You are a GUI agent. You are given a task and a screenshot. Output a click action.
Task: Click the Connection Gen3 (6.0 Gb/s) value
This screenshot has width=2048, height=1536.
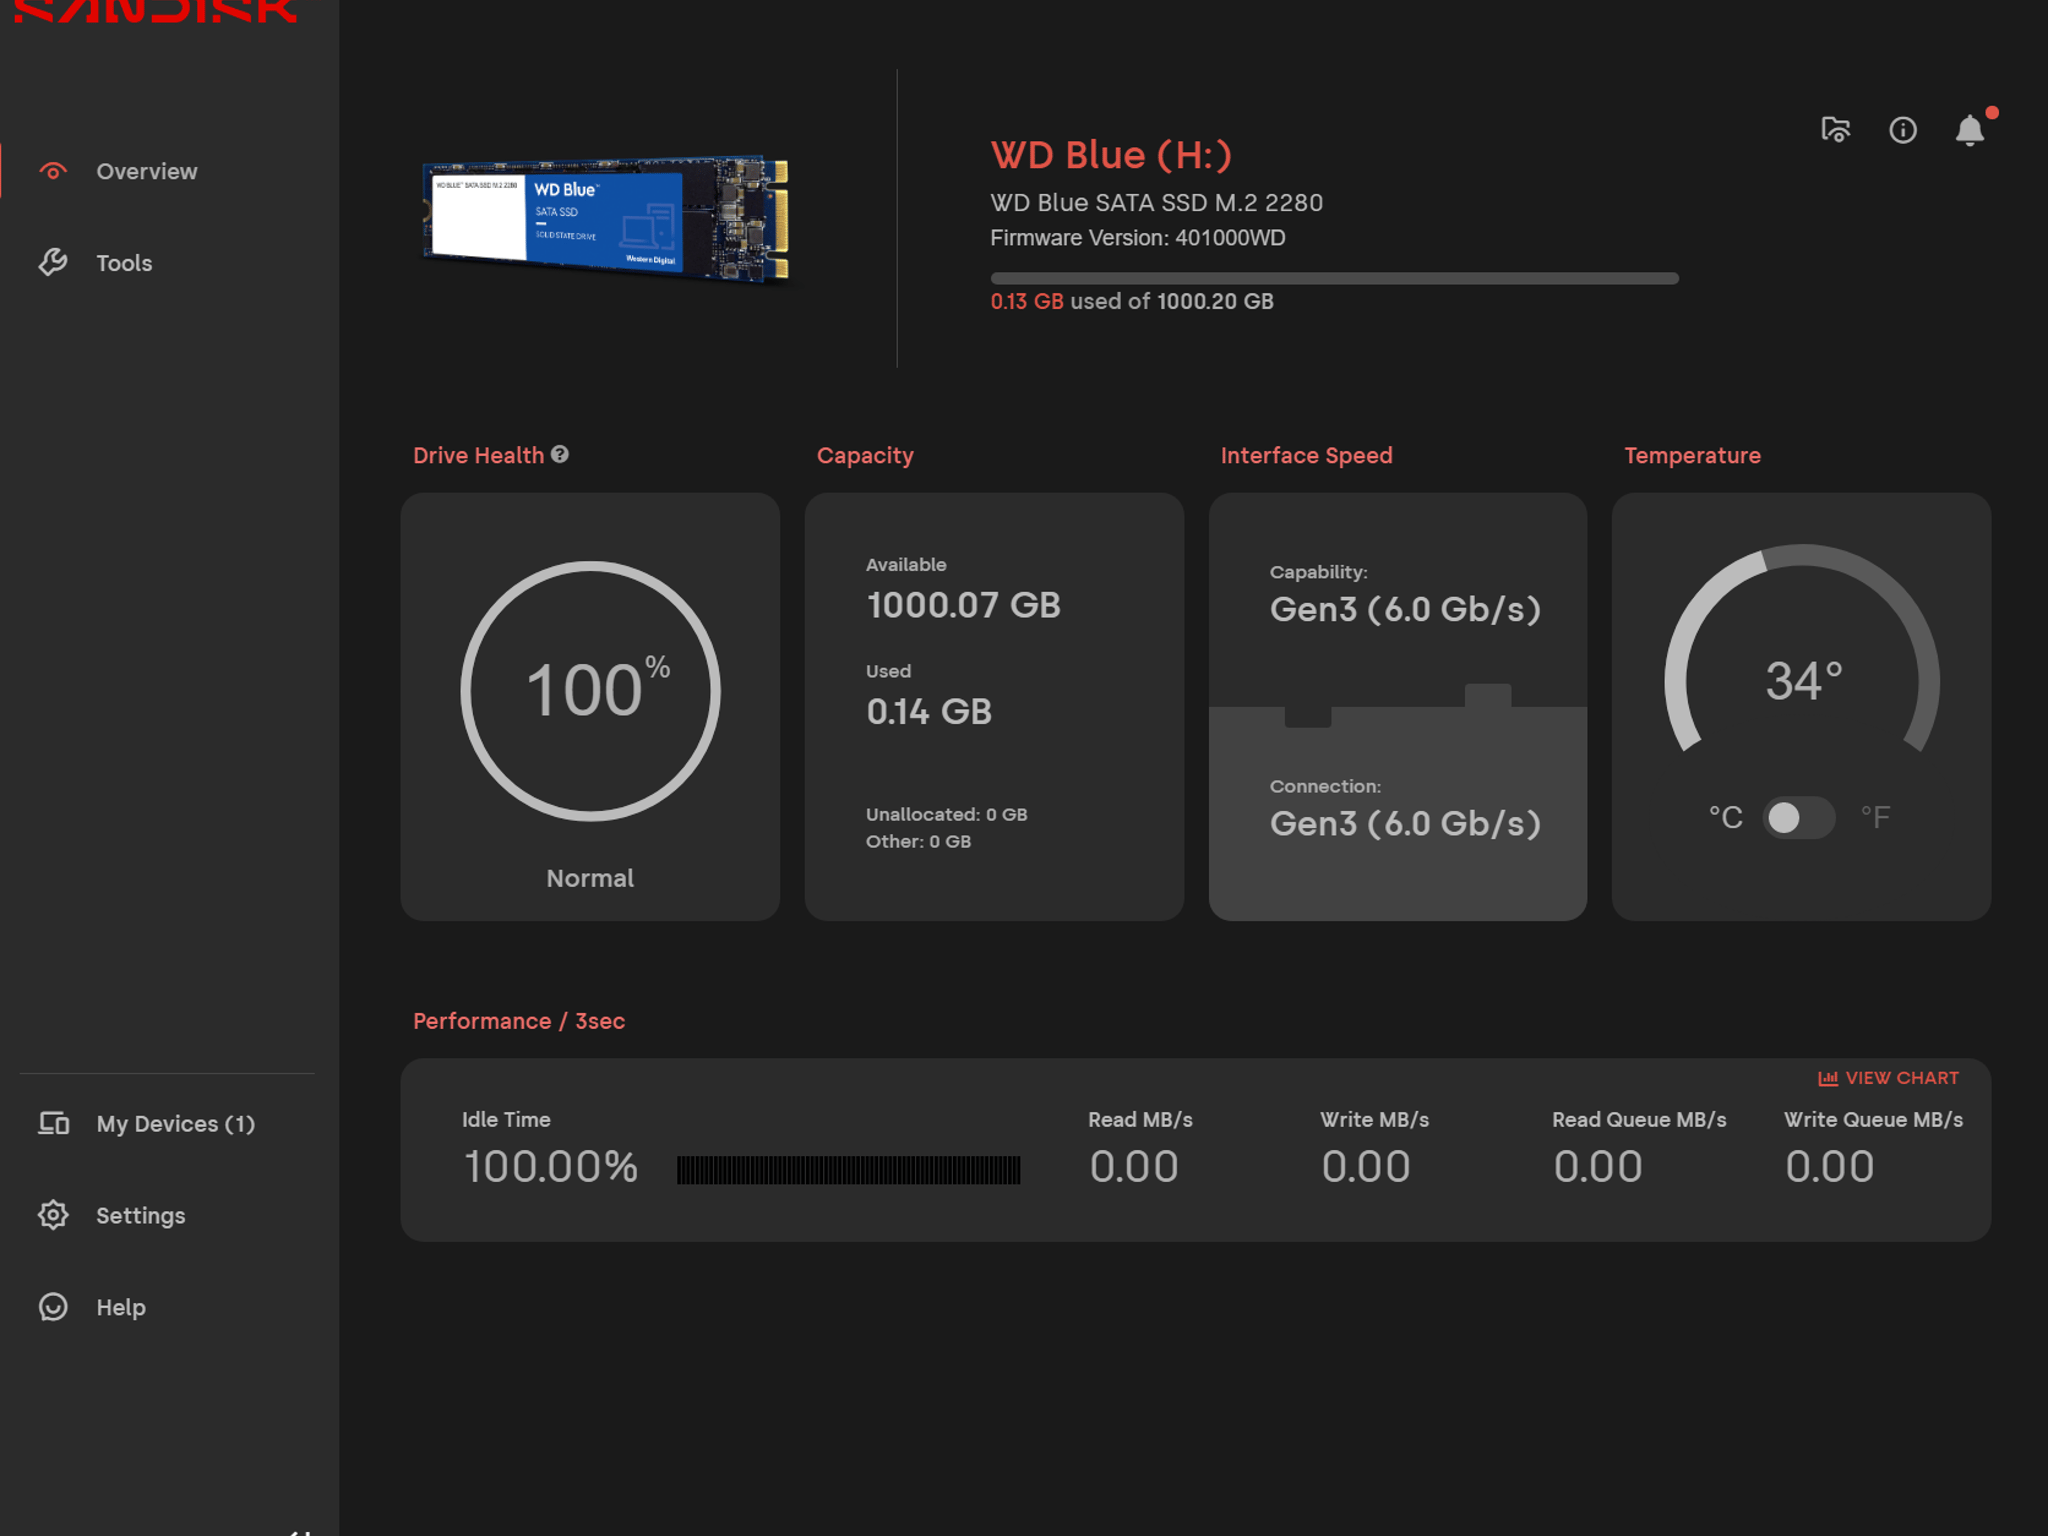pyautogui.click(x=1405, y=823)
